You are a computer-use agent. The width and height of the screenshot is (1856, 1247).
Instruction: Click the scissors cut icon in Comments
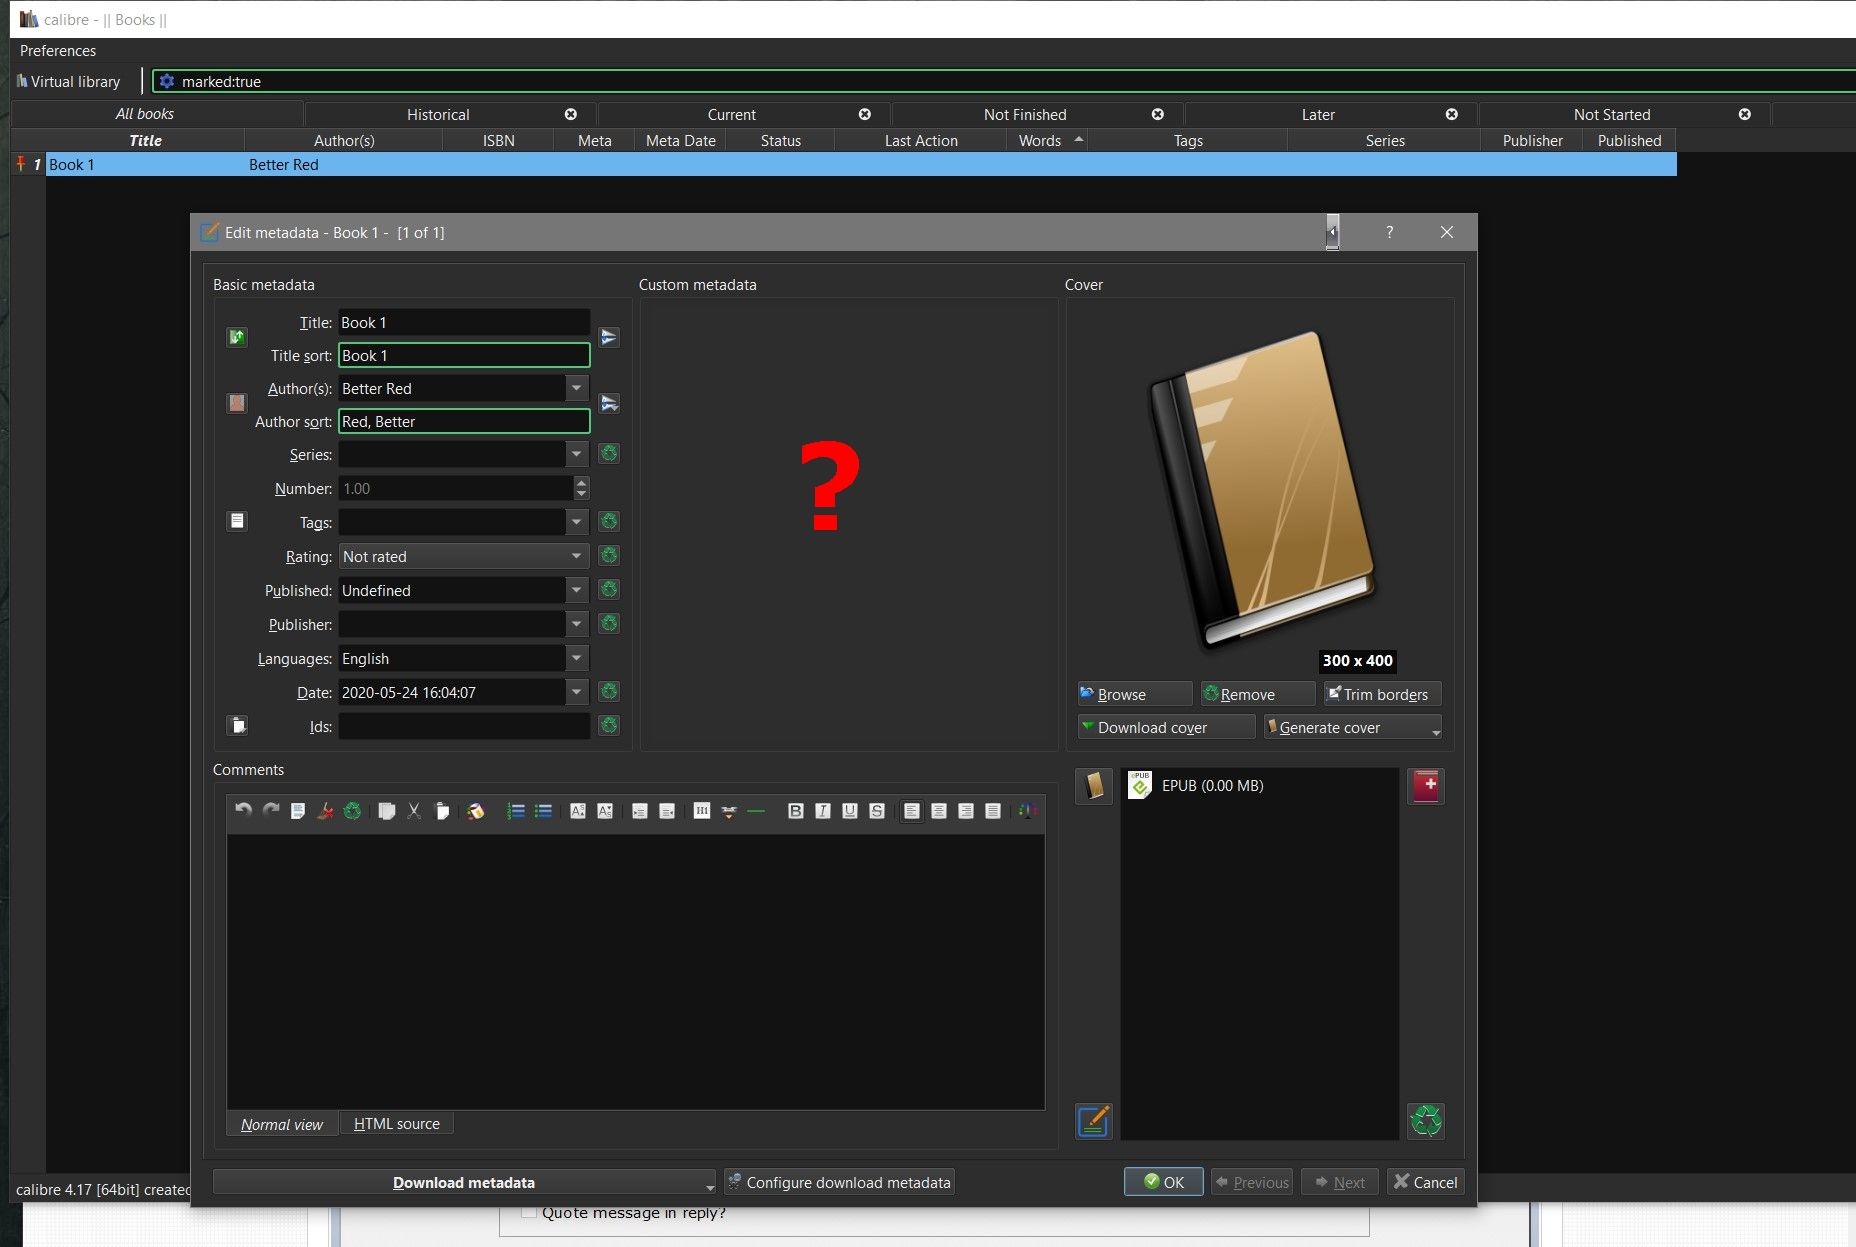414,811
